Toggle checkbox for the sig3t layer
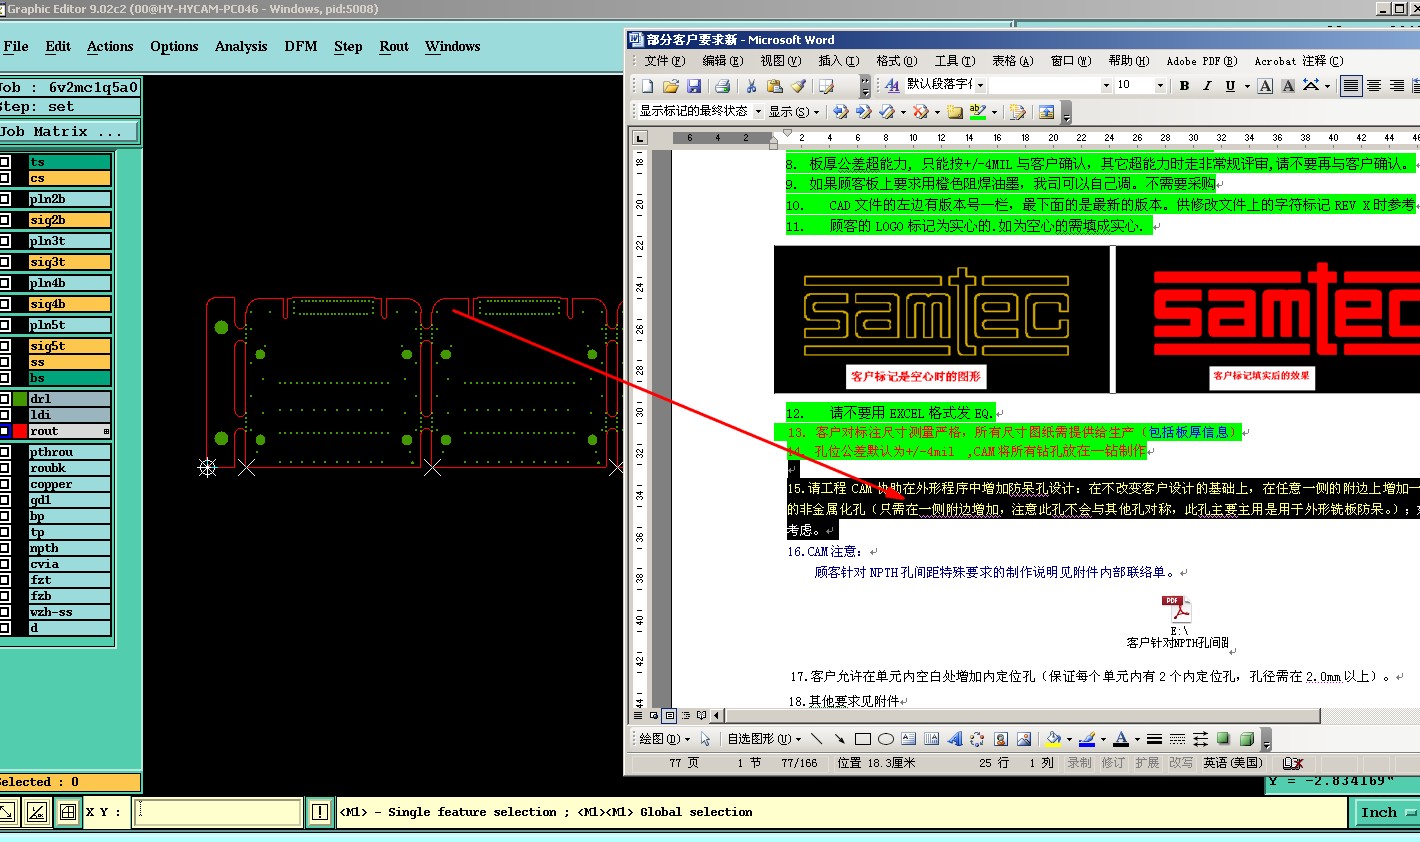 click(5, 262)
